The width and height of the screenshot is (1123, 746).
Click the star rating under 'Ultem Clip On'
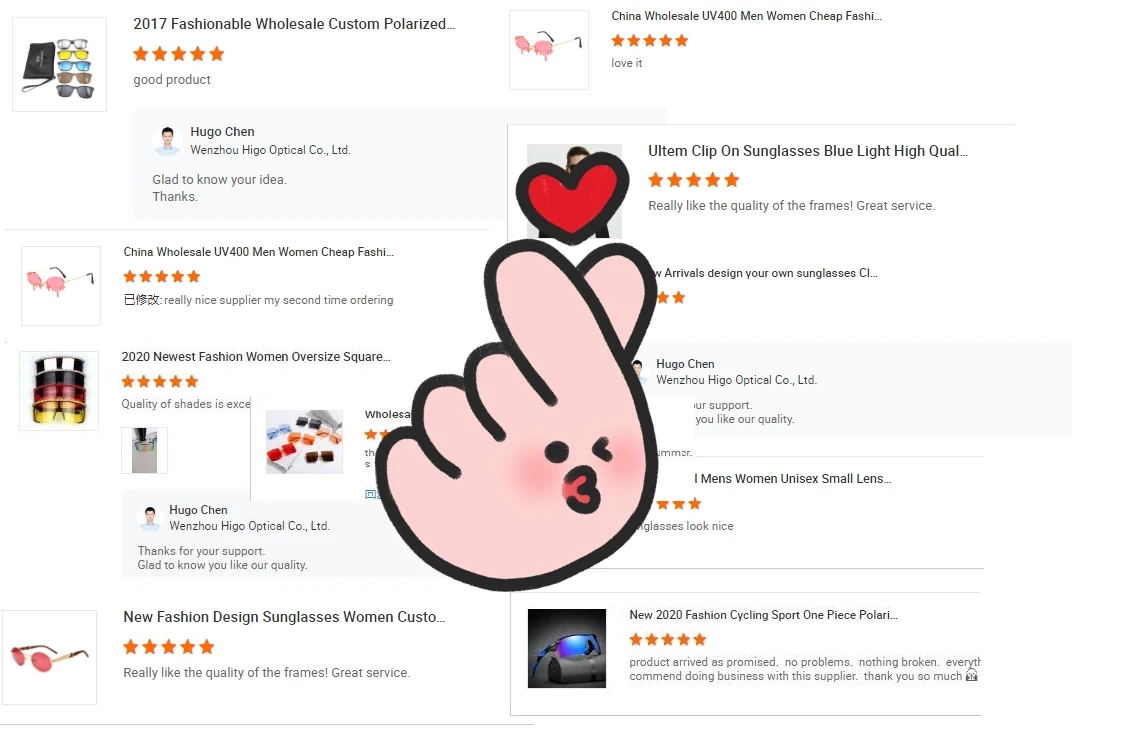[x=693, y=180]
